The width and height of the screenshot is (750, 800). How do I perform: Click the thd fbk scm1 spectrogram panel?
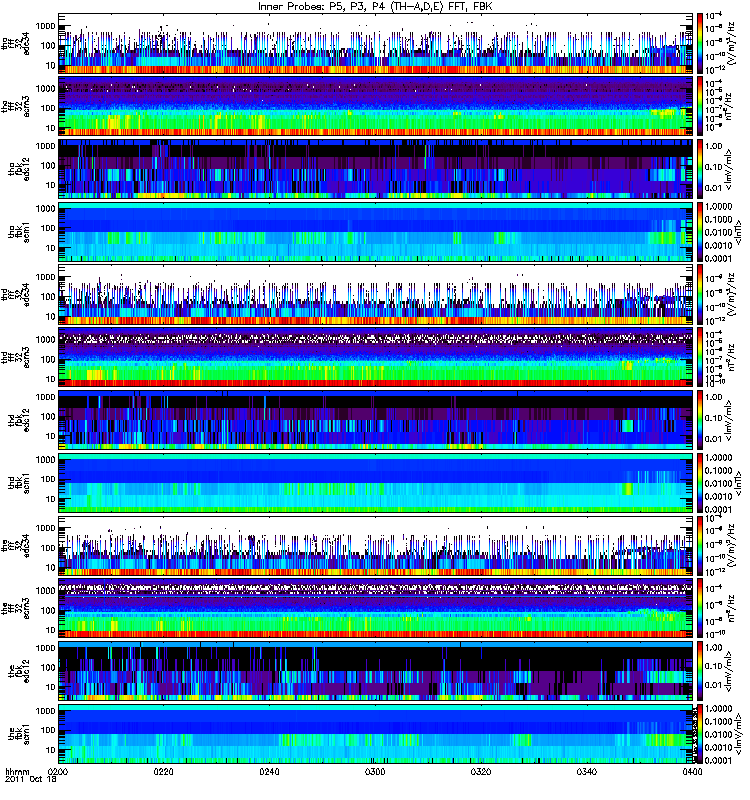tap(376, 483)
